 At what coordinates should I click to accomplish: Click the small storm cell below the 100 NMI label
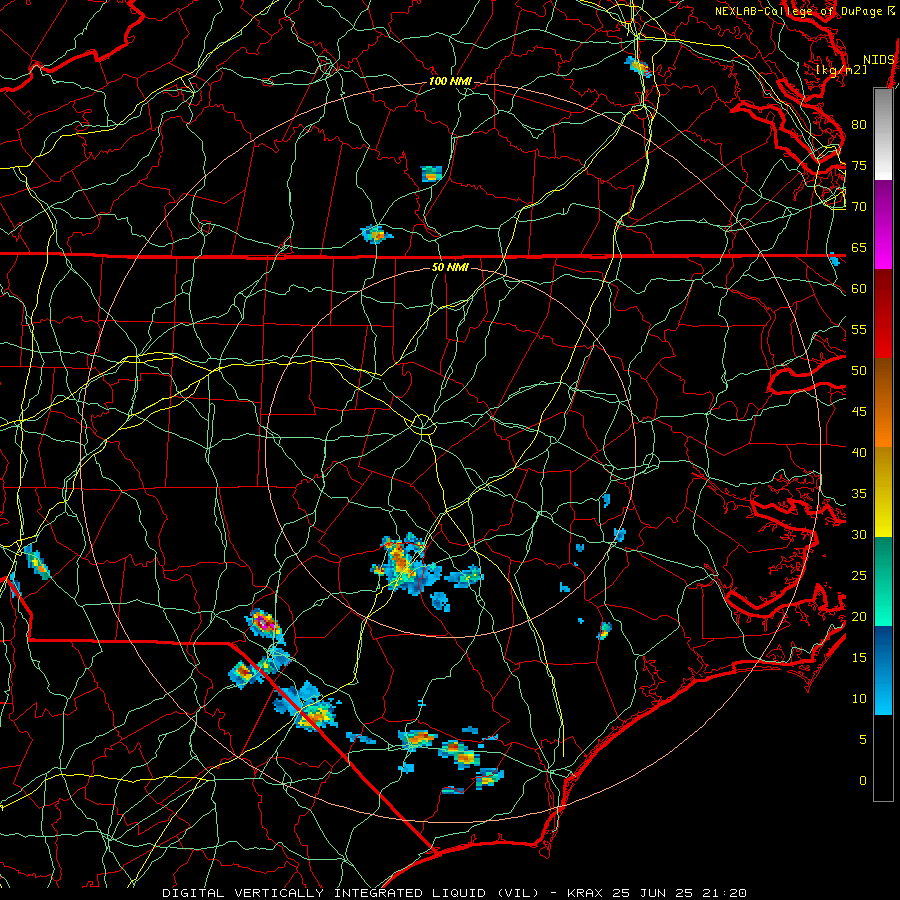432,173
